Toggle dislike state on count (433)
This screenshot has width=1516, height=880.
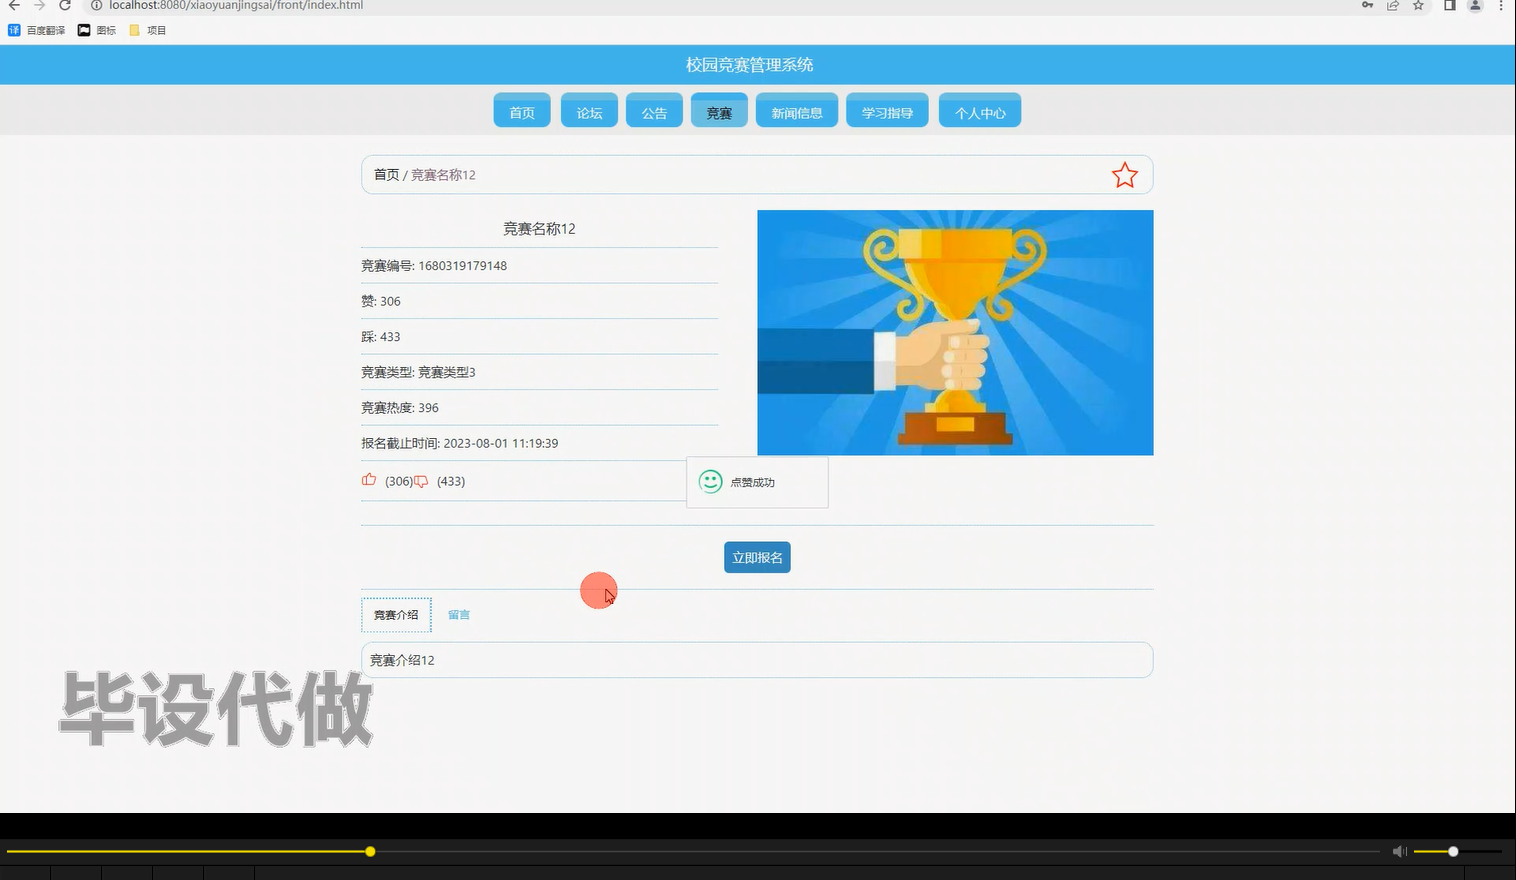[450, 481]
